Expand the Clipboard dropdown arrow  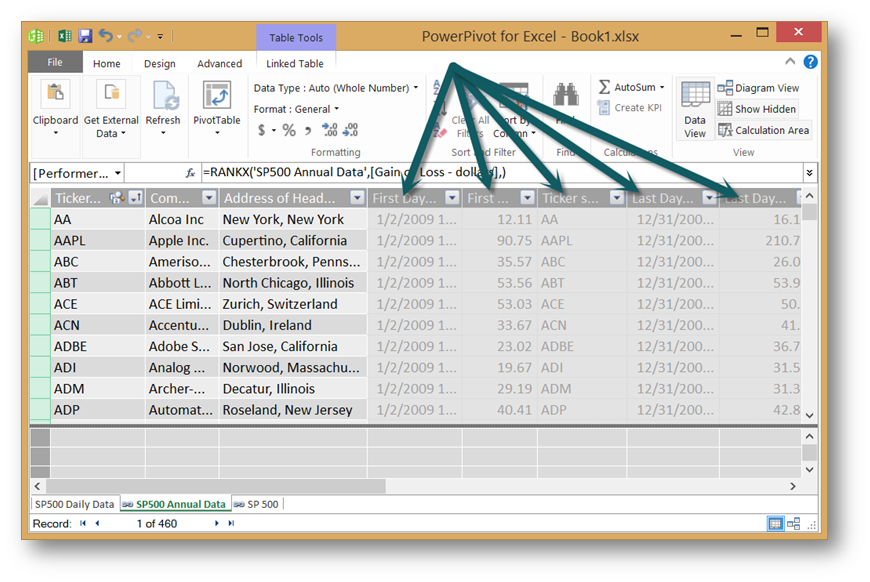pyautogui.click(x=55, y=133)
